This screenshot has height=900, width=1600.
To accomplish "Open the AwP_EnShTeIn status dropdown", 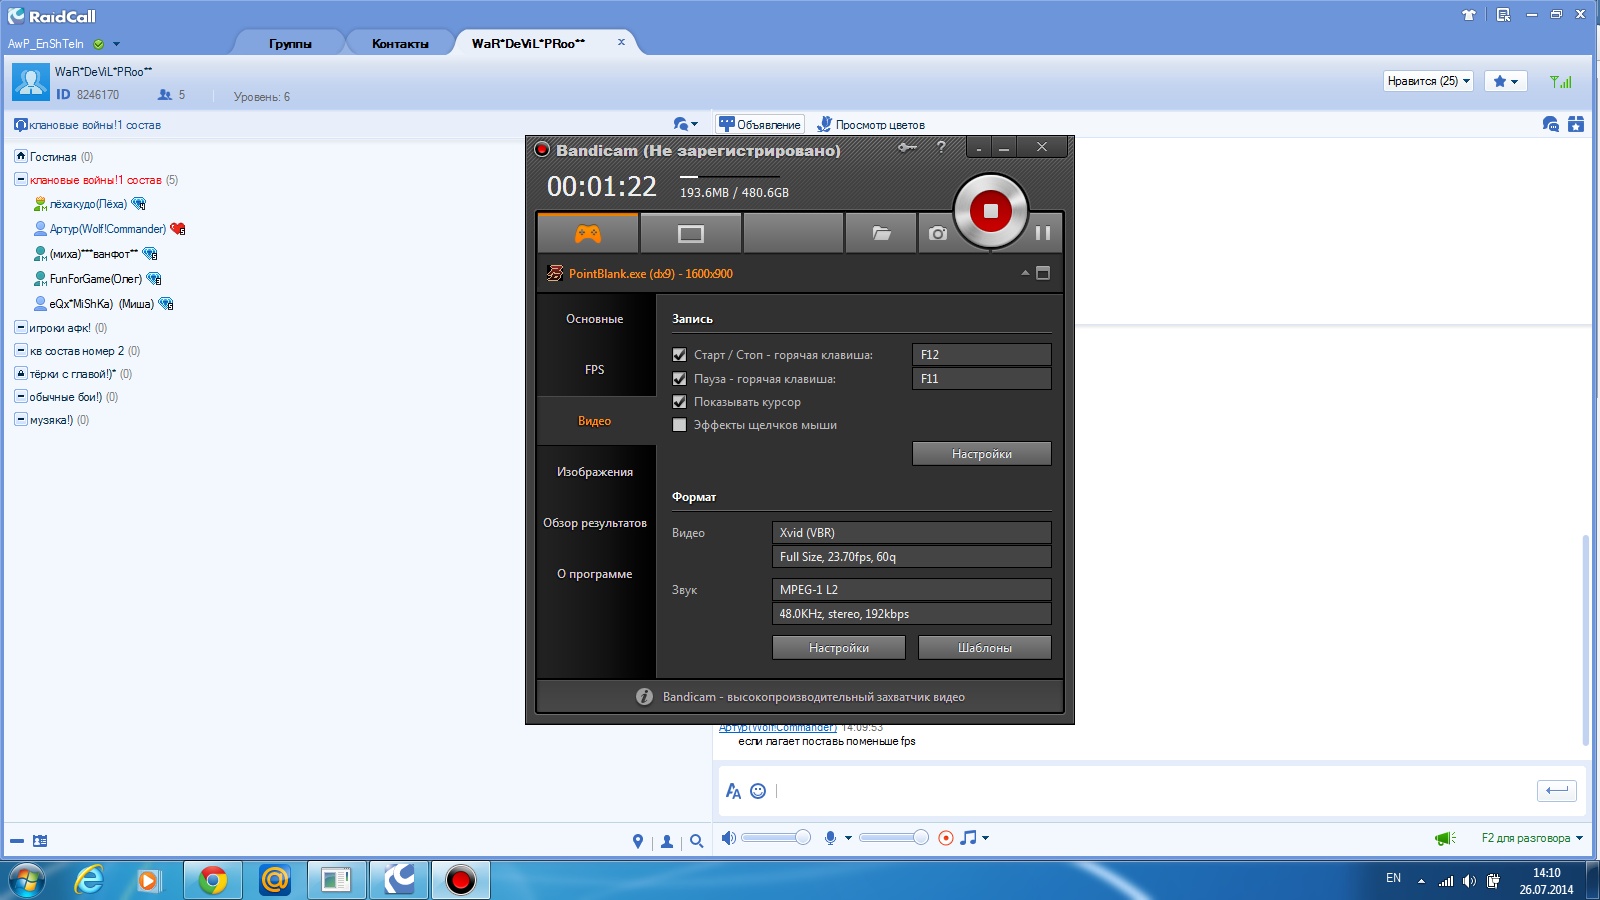I will point(116,44).
